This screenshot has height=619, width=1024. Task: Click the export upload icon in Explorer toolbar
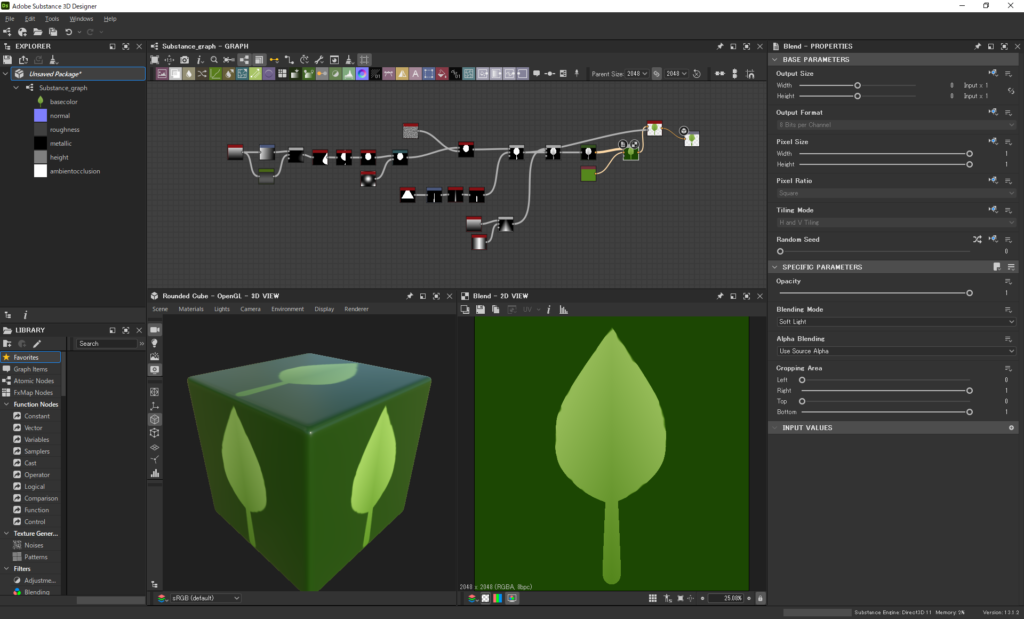(x=23, y=60)
